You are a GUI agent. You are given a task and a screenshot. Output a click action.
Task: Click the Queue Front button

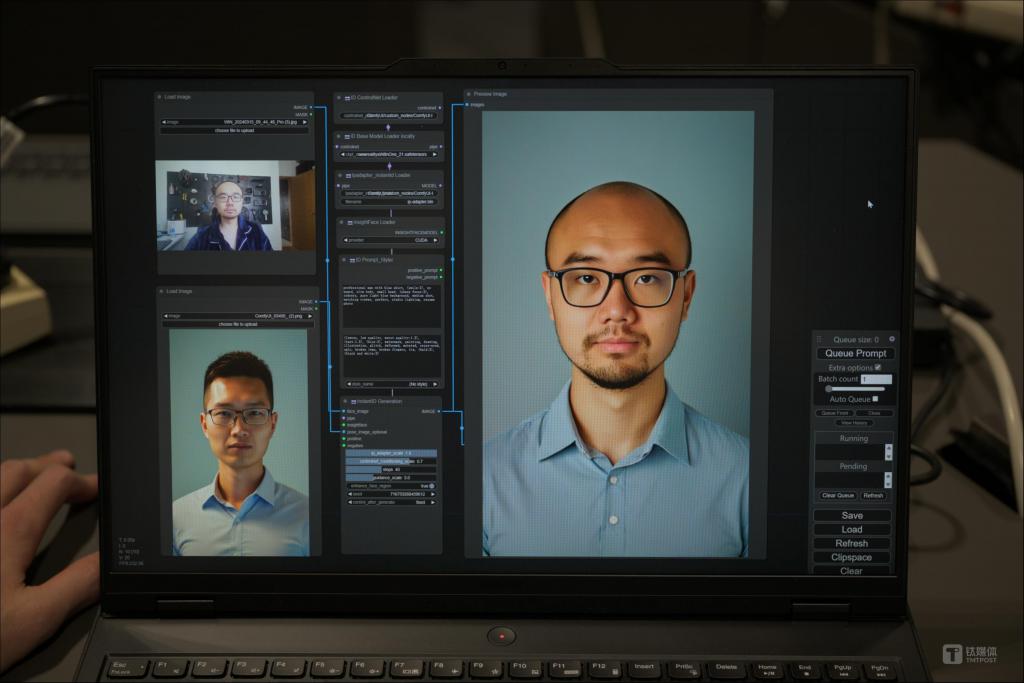835,413
